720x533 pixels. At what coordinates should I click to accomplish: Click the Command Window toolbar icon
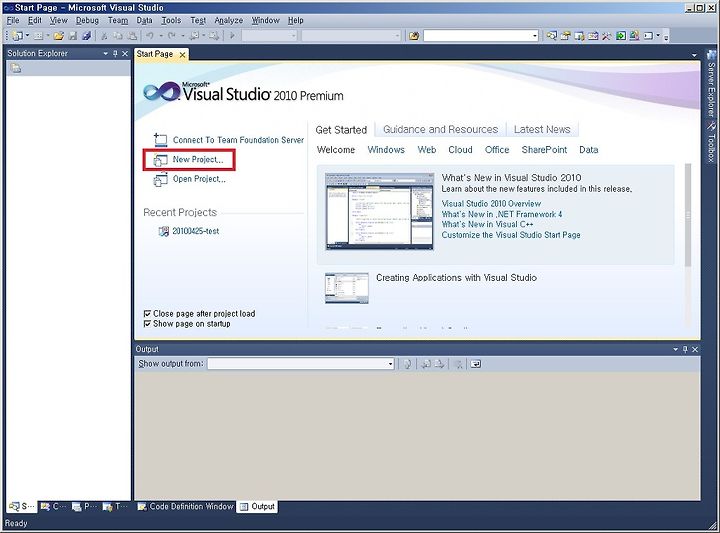pyautogui.click(x=648, y=36)
